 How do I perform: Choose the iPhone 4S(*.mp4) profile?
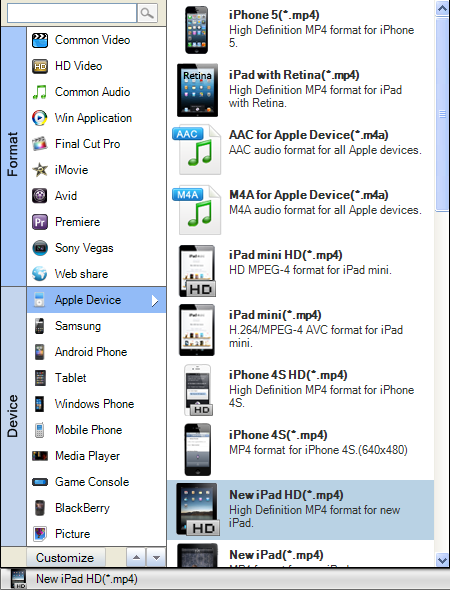tap(301, 450)
